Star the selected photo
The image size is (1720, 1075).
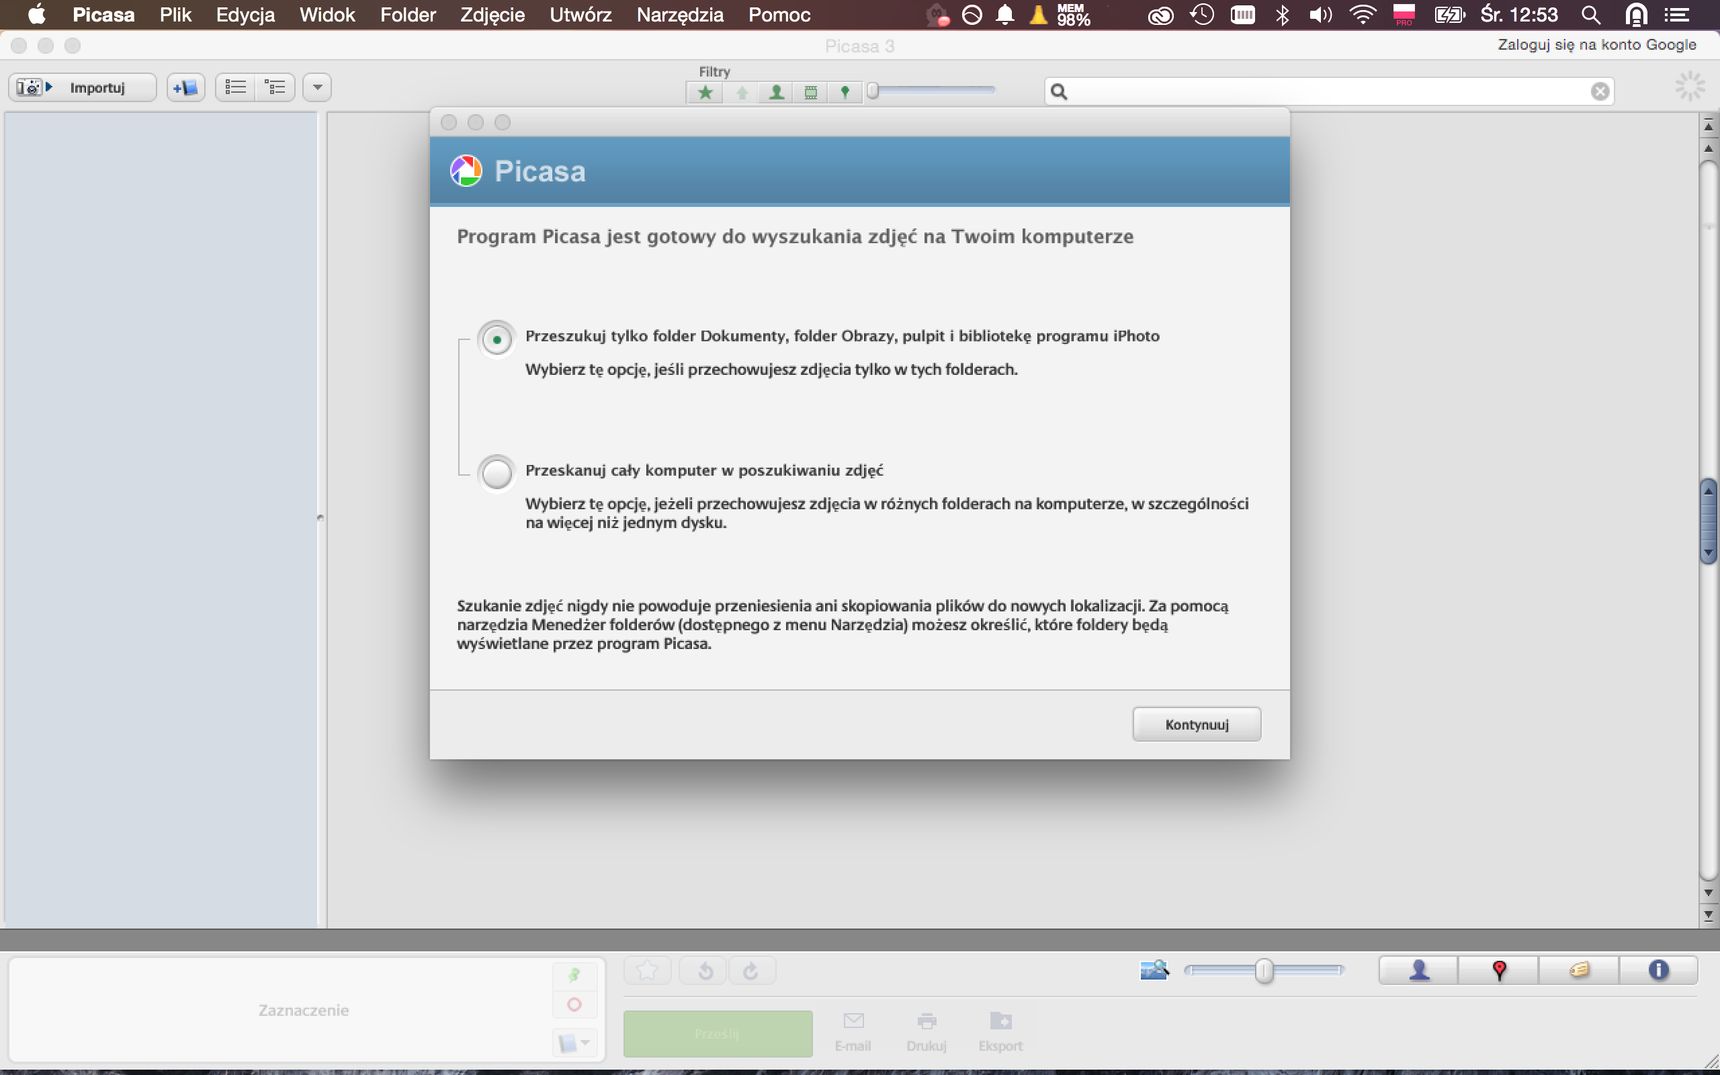coord(647,970)
